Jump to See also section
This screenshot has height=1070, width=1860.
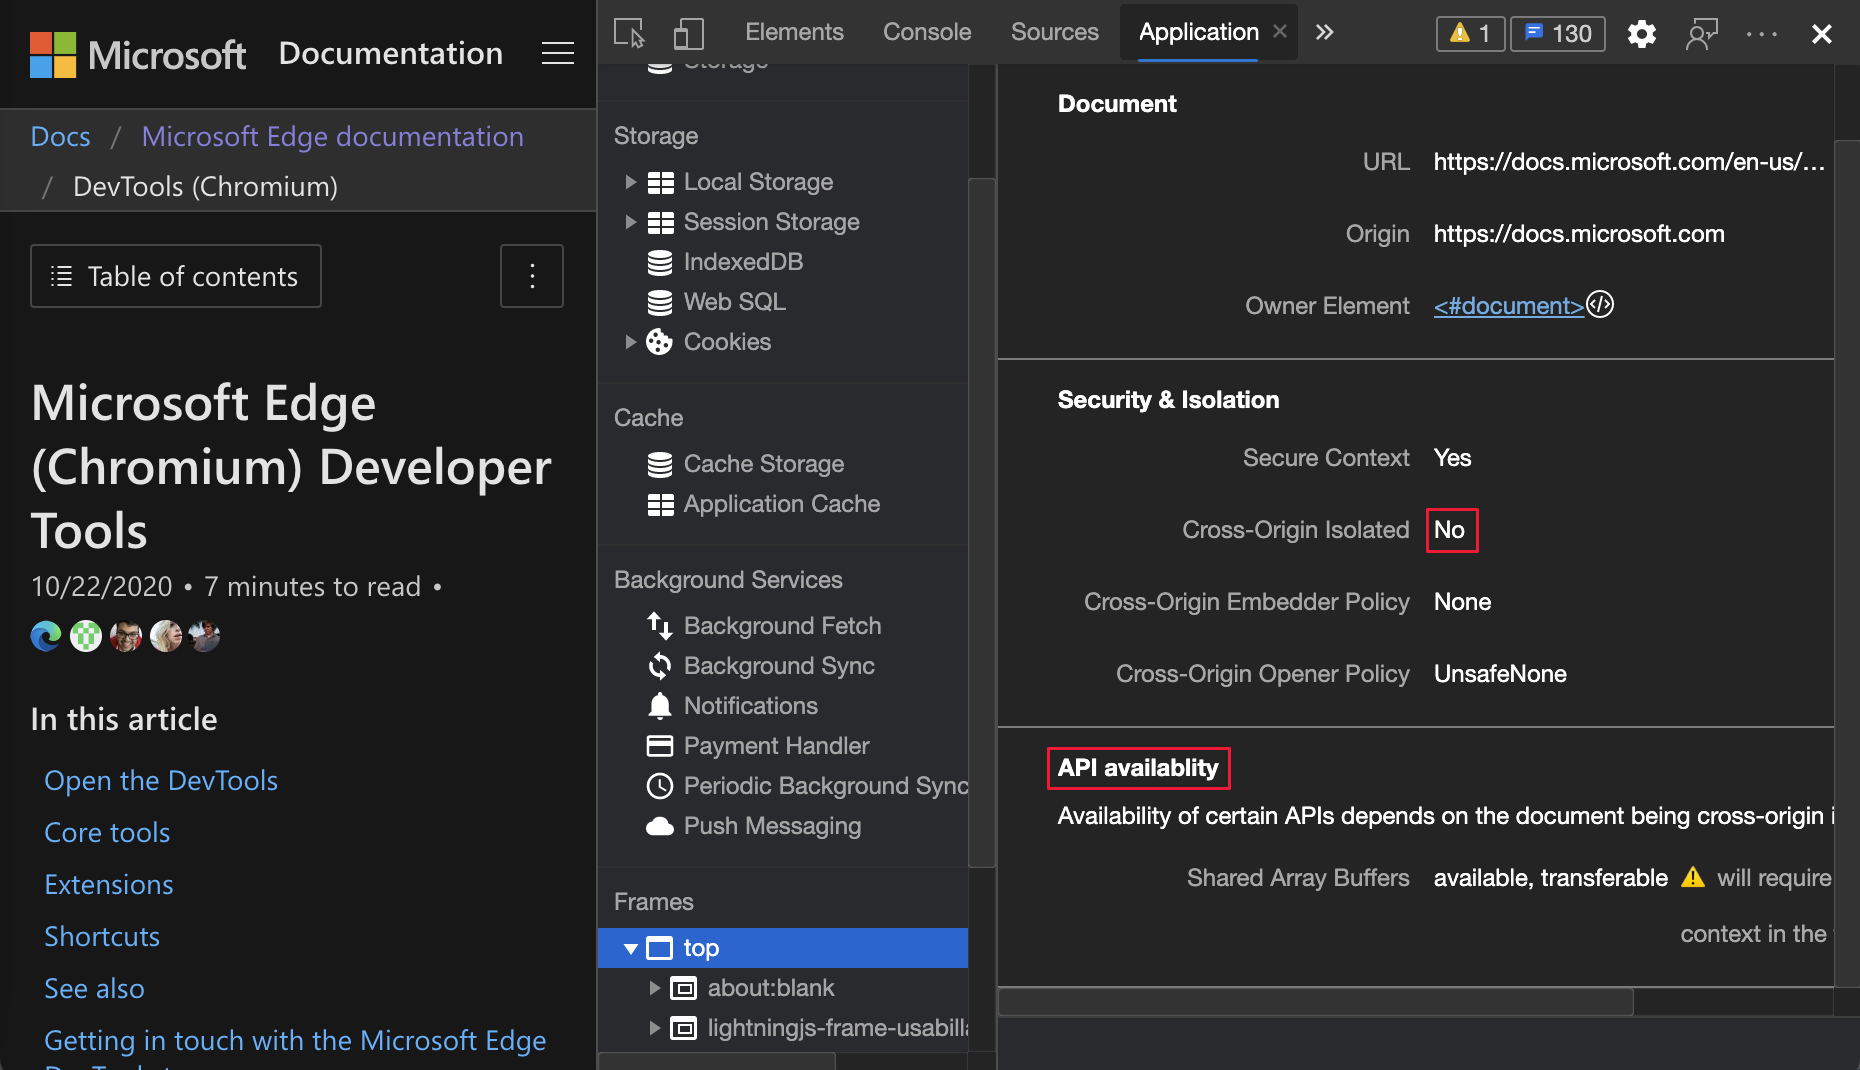[94, 988]
